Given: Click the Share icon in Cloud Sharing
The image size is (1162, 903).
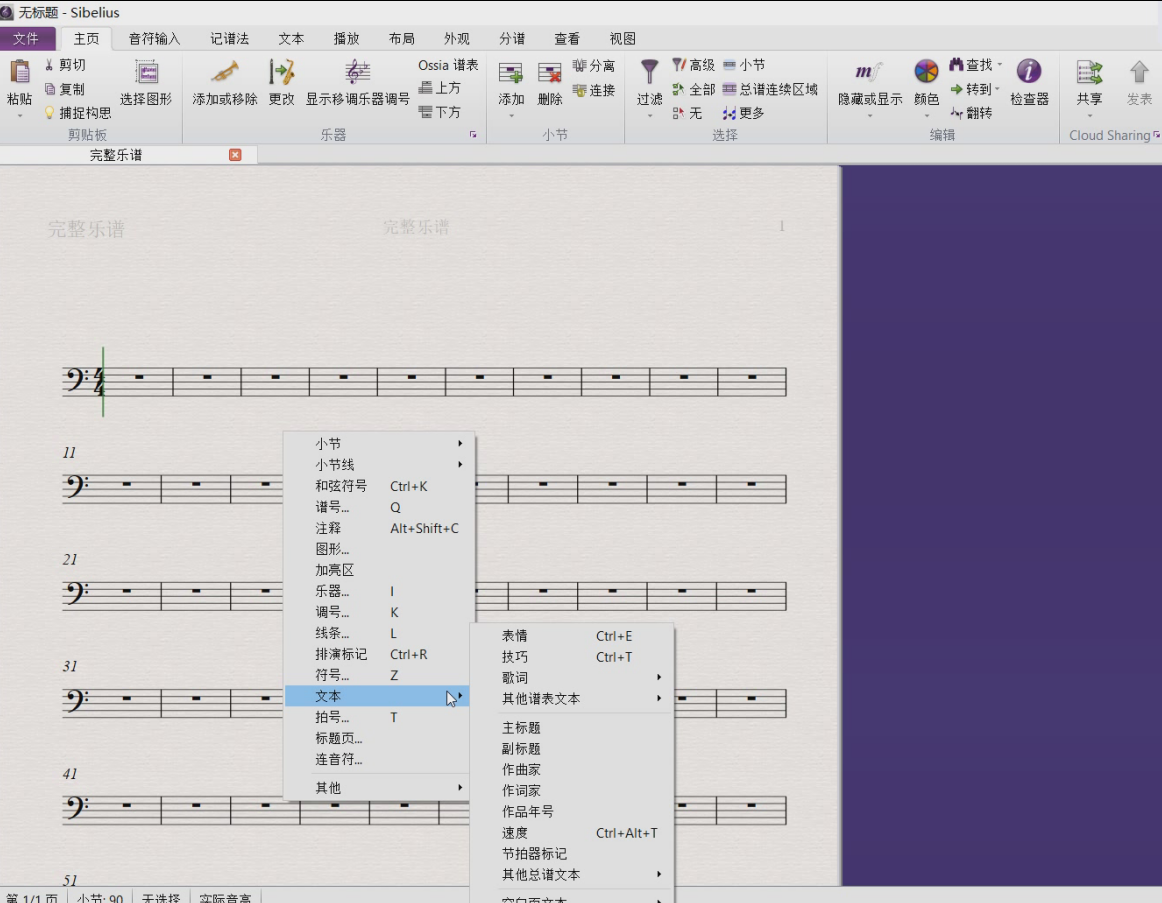Looking at the screenshot, I should [1089, 73].
